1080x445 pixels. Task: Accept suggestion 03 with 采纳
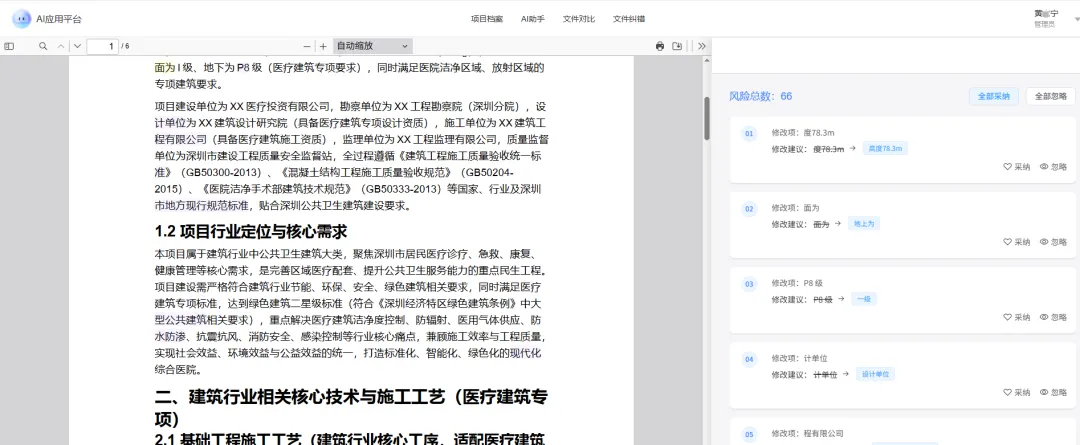click(x=1017, y=317)
